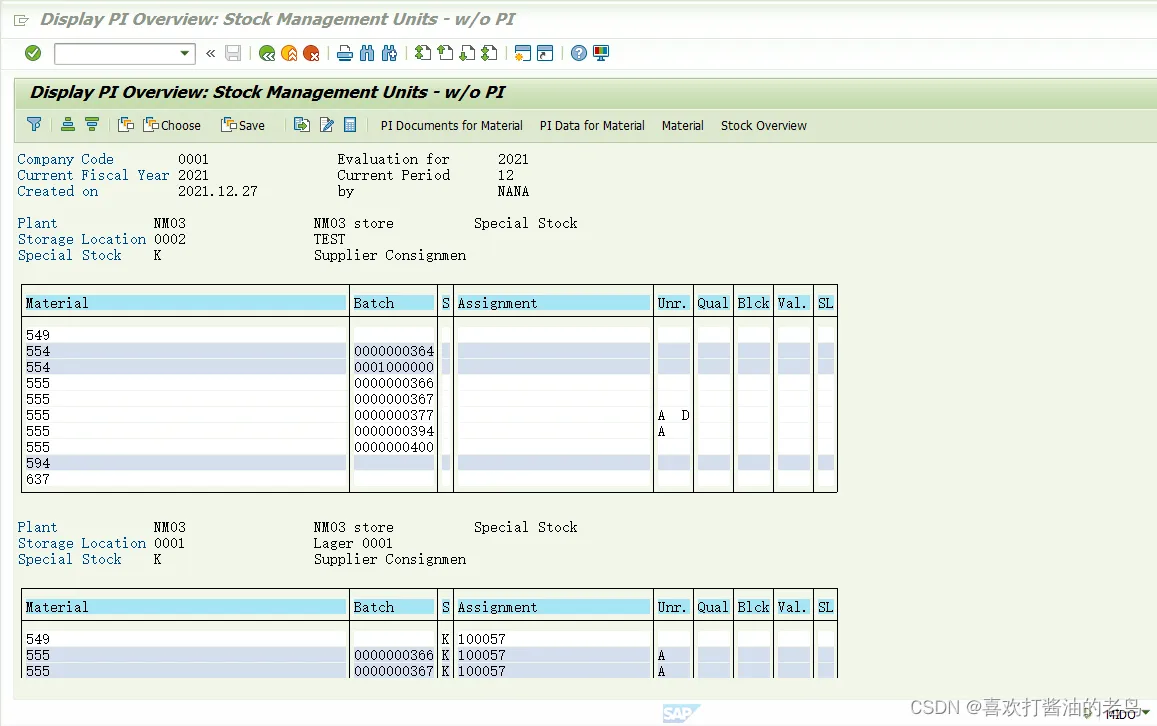Select batch 0000000377 cell

(394, 415)
